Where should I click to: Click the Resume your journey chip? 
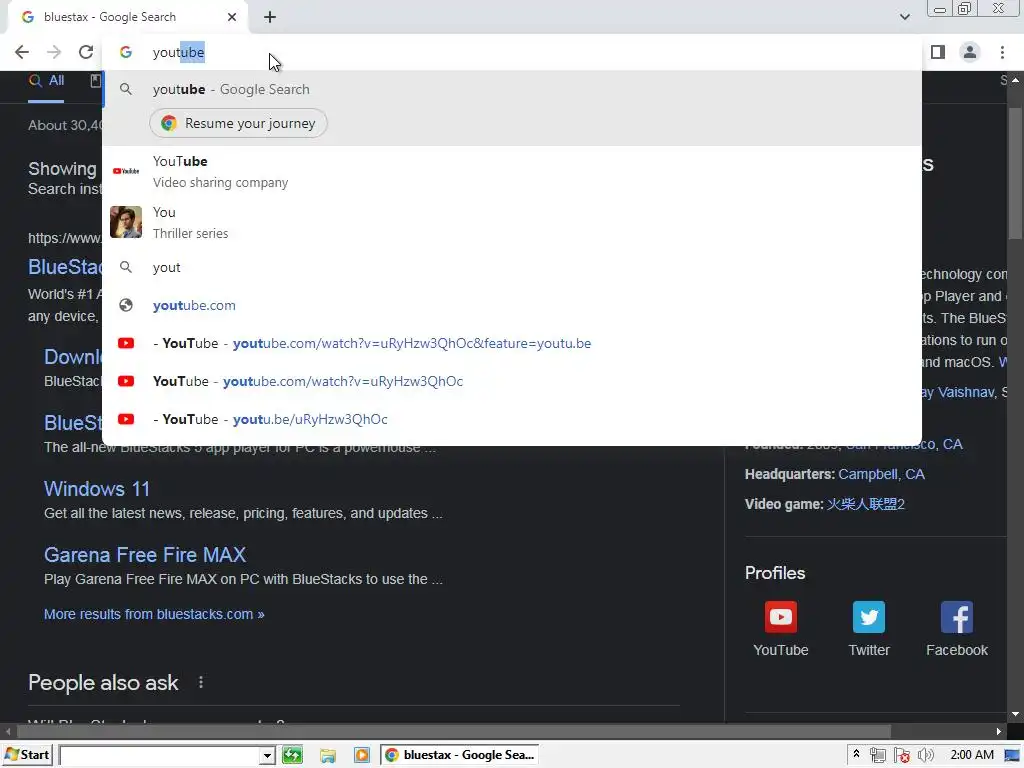[x=238, y=123]
